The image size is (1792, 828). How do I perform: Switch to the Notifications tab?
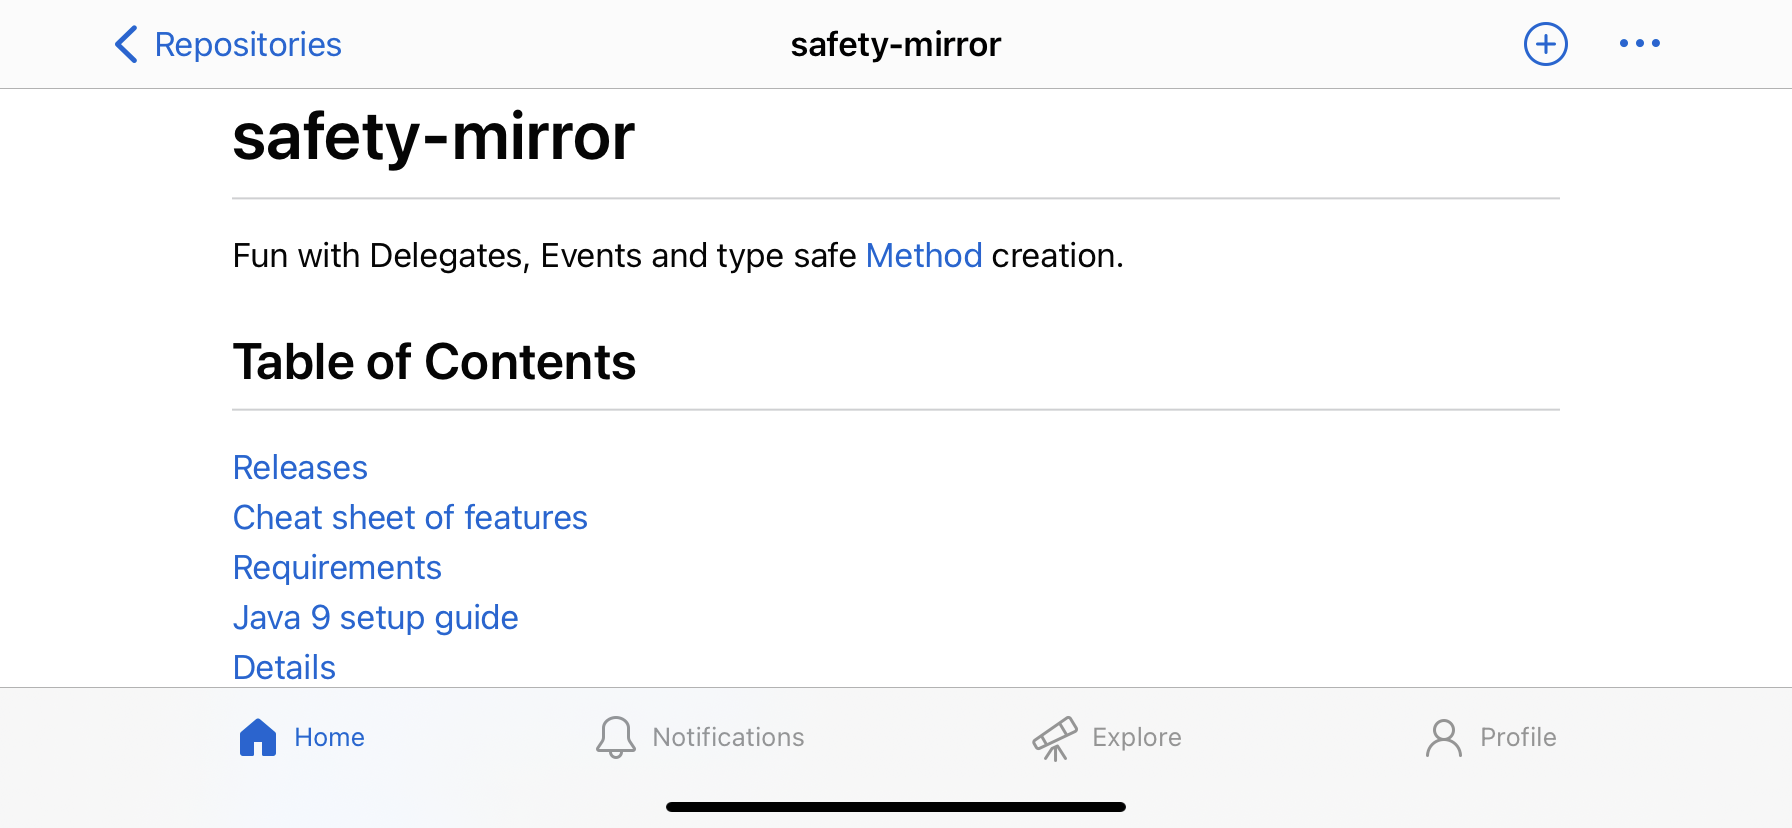[x=700, y=737]
